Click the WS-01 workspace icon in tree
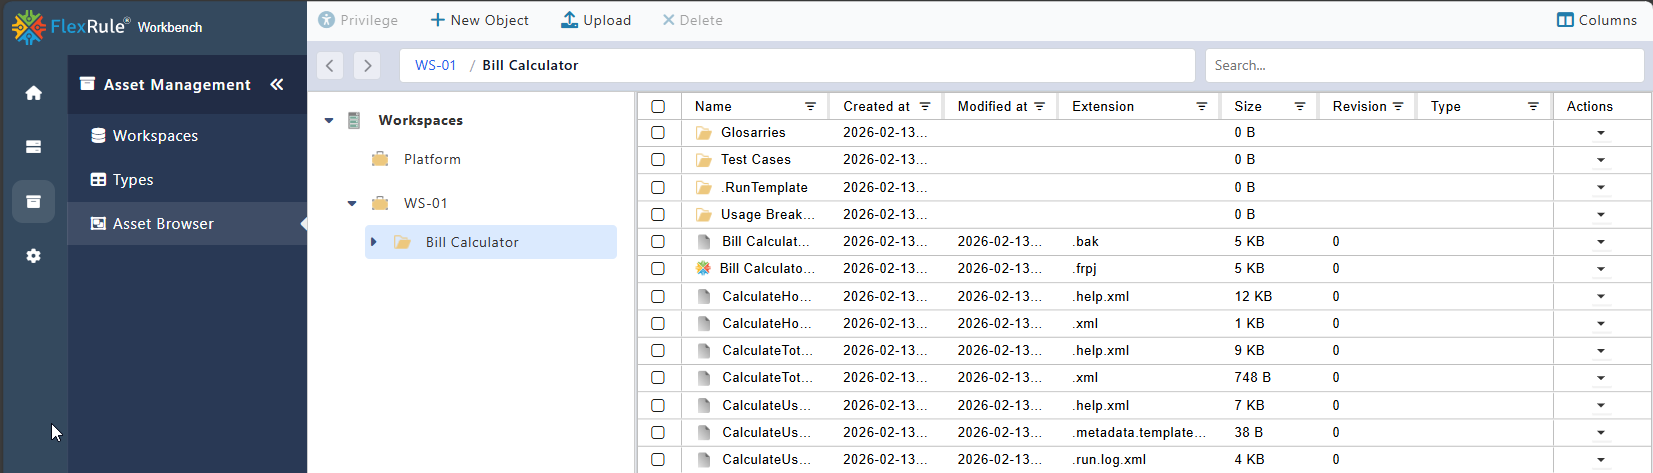Image resolution: width=1653 pixels, height=473 pixels. 380,203
